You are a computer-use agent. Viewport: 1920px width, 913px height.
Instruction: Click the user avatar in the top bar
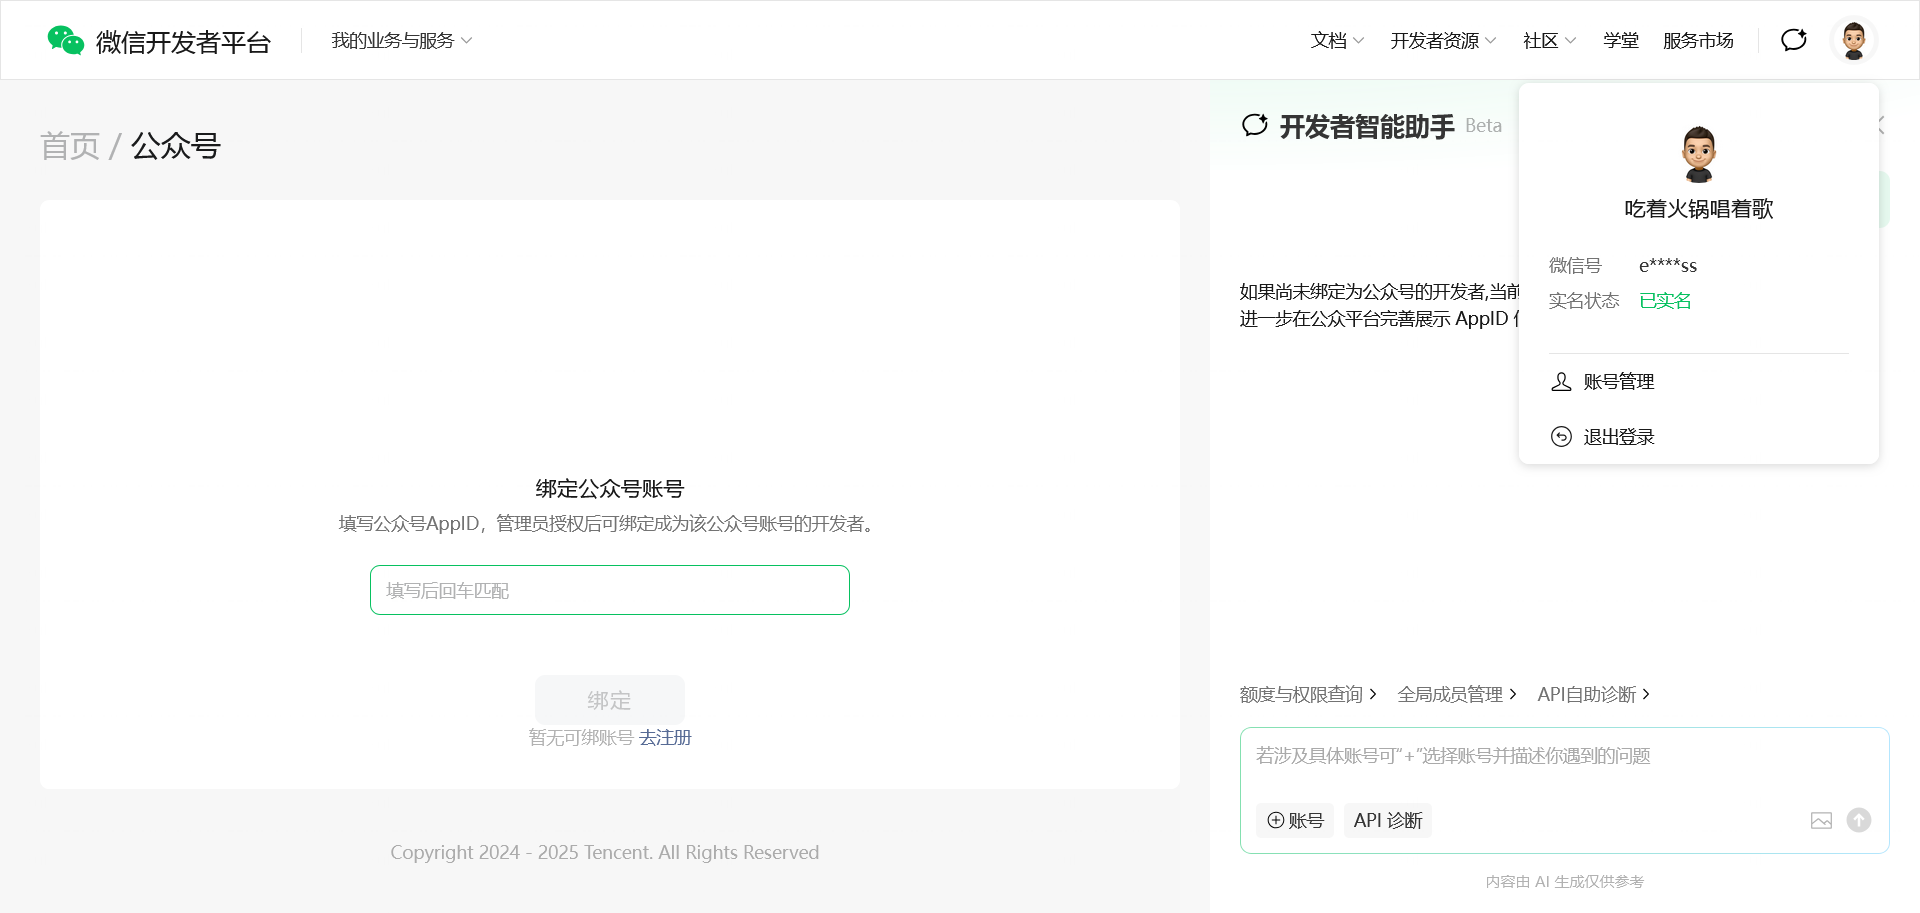point(1854,40)
